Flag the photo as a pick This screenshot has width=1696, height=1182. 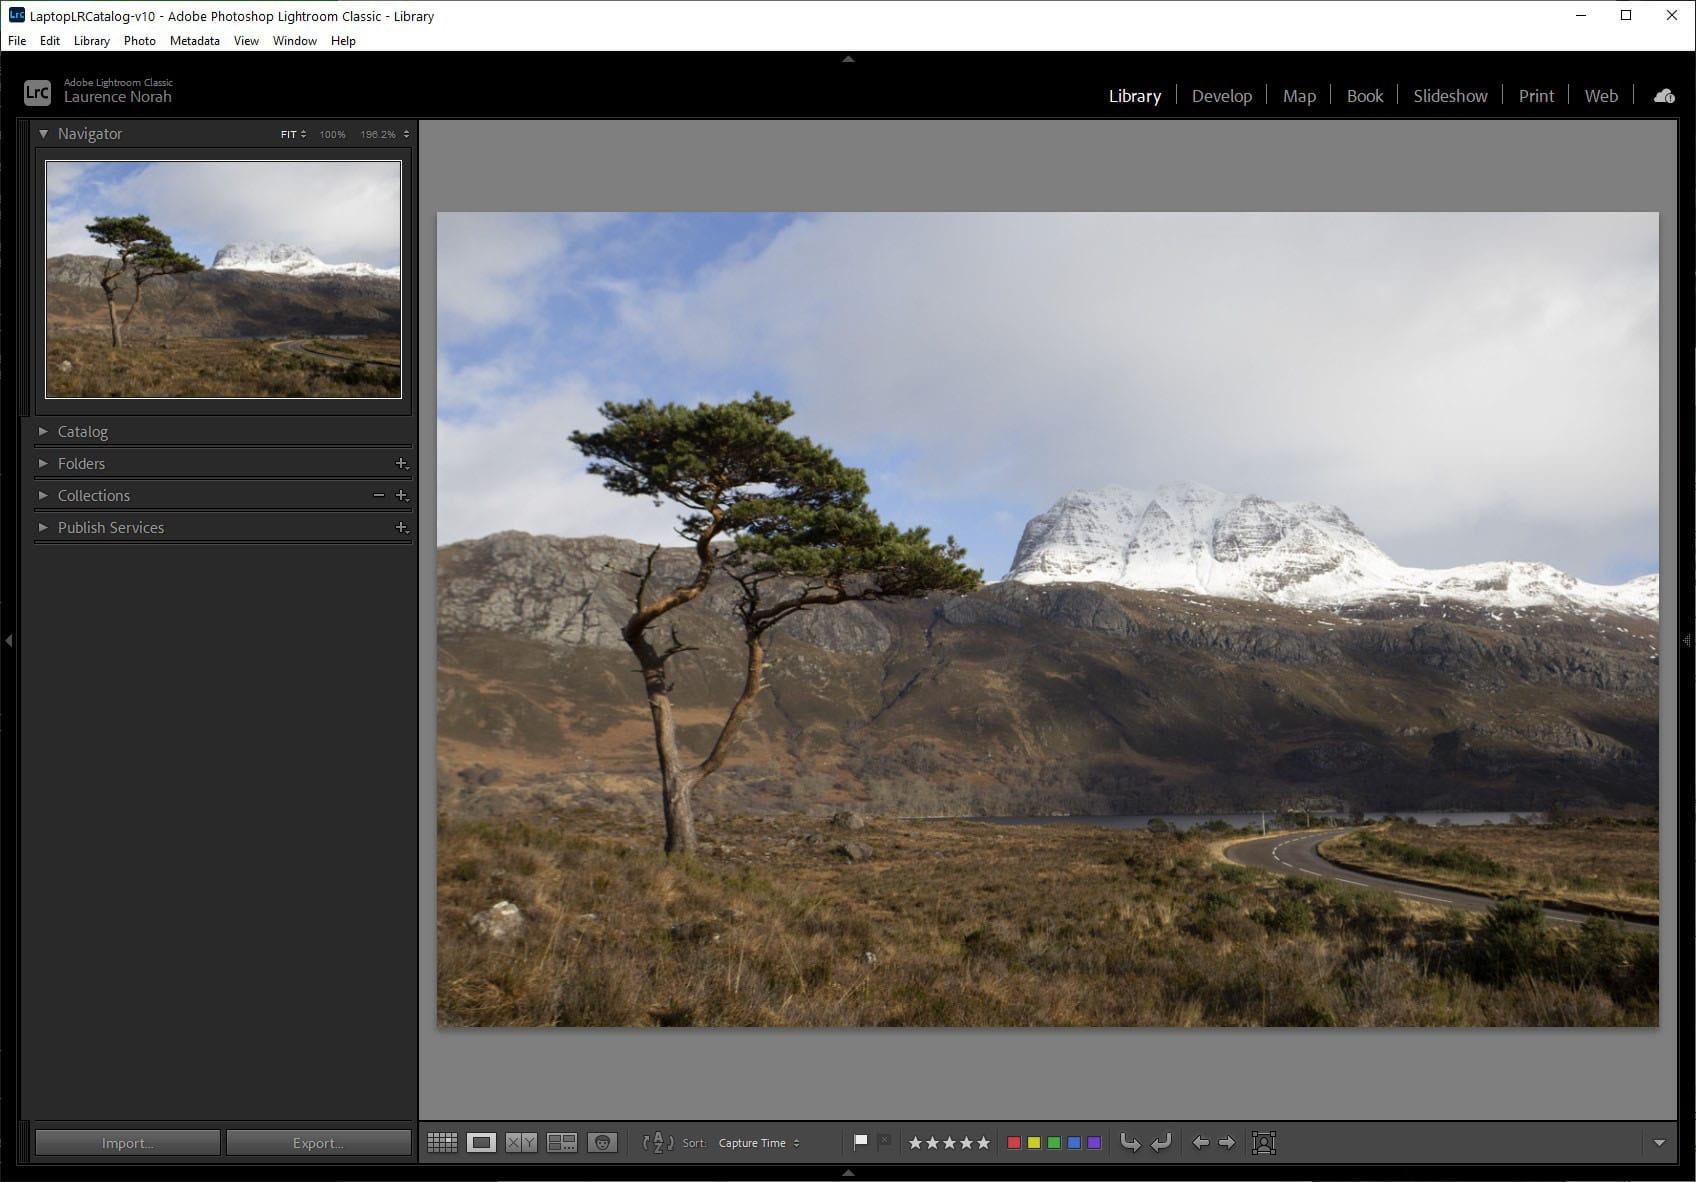(860, 1142)
